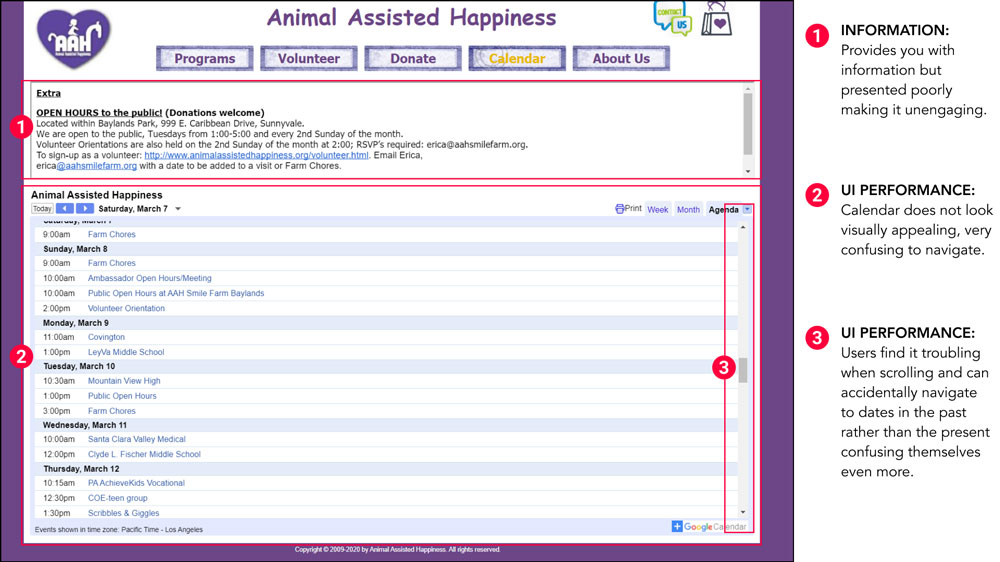The width and height of the screenshot is (1000, 562).
Task: Open the COE-teen group event
Action: 118,498
